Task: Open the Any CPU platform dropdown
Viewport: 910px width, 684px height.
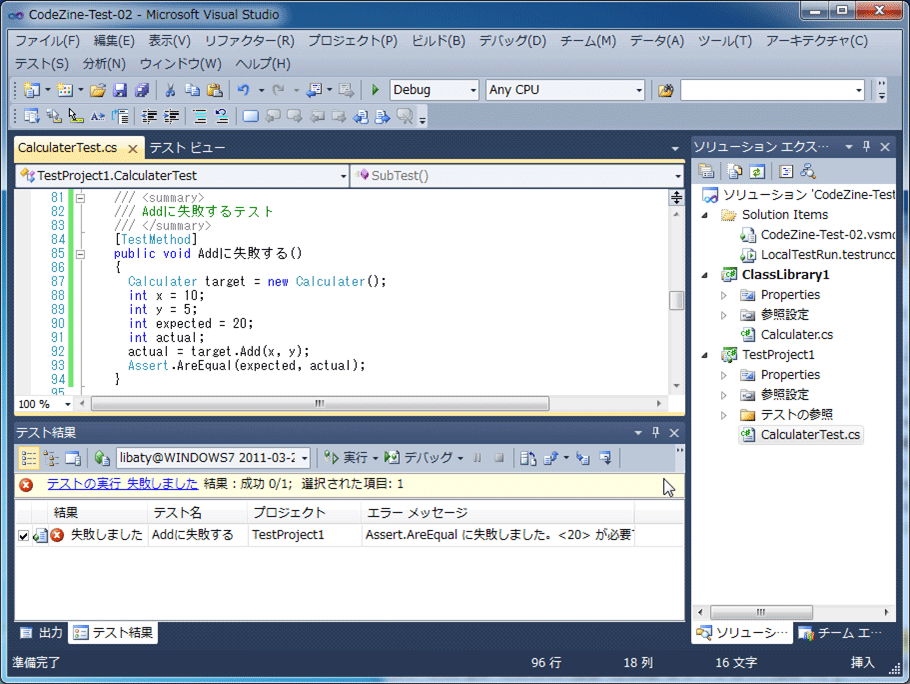Action: pyautogui.click(x=638, y=89)
